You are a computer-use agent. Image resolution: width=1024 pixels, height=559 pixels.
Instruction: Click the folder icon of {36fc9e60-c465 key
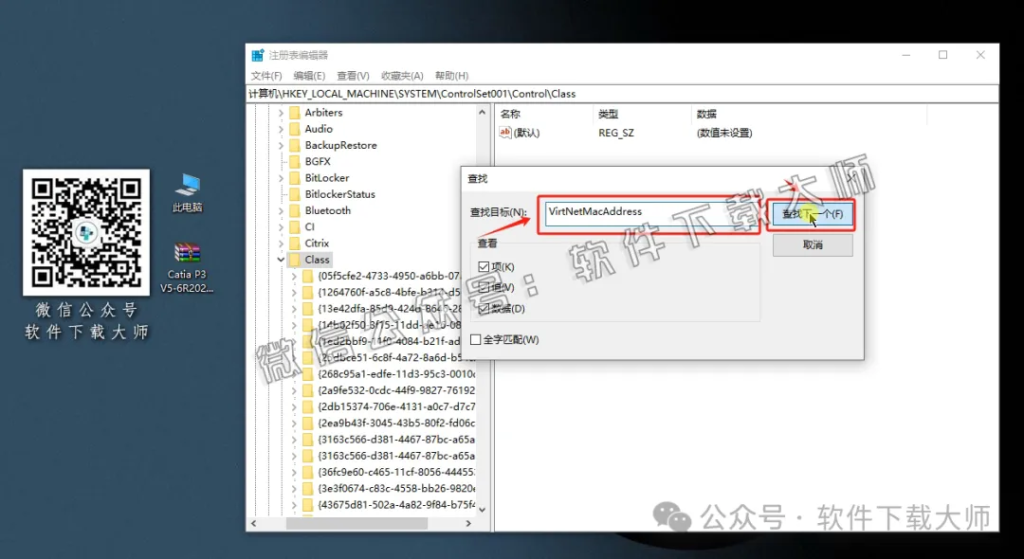click(308, 472)
